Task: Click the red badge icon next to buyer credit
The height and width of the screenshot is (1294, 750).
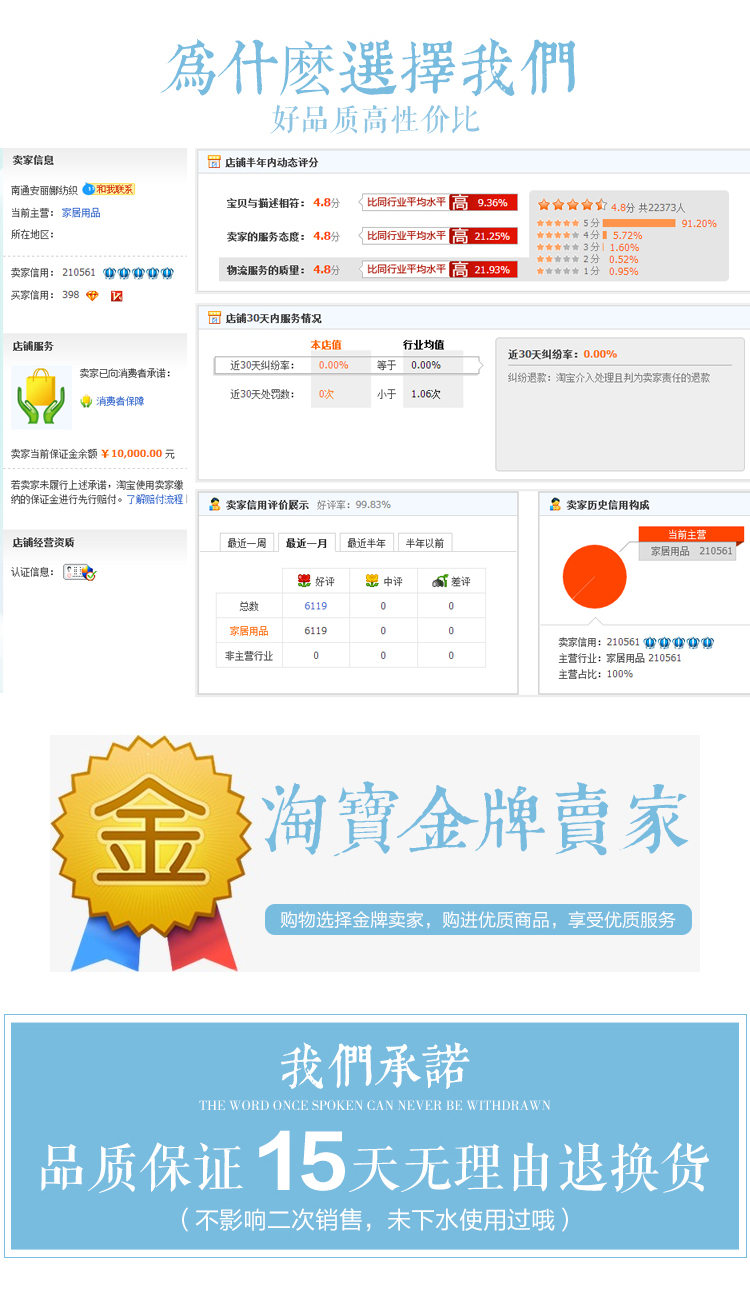Action: (x=117, y=296)
